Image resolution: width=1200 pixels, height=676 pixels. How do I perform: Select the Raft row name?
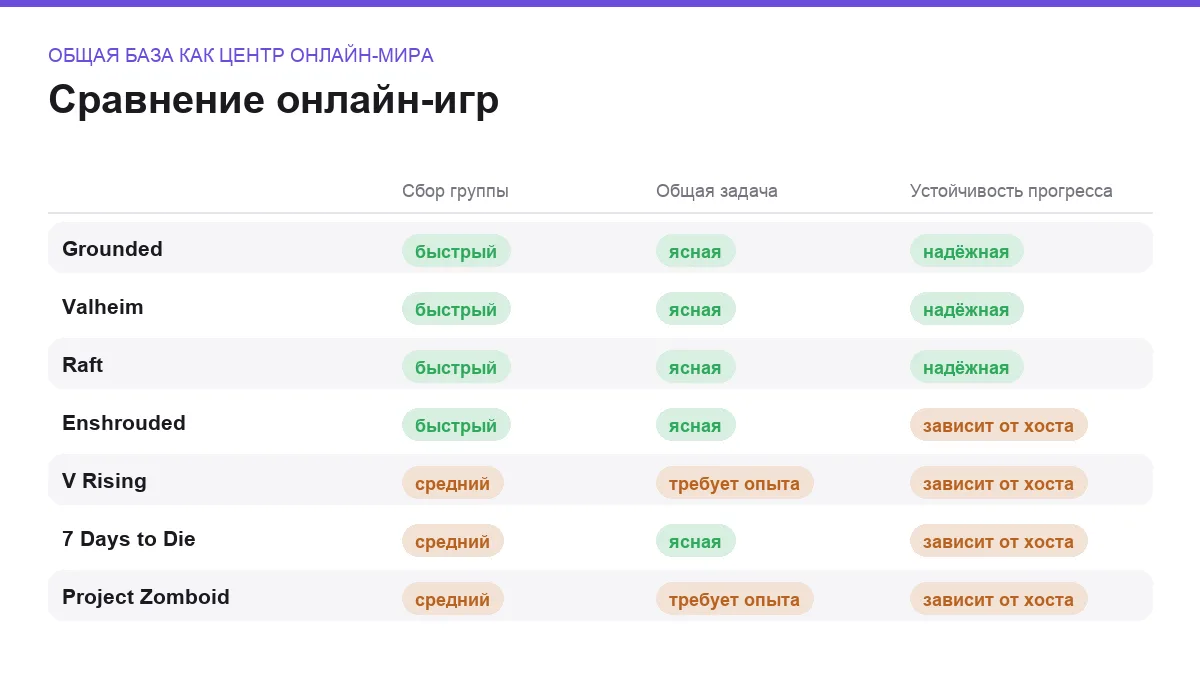[83, 365]
